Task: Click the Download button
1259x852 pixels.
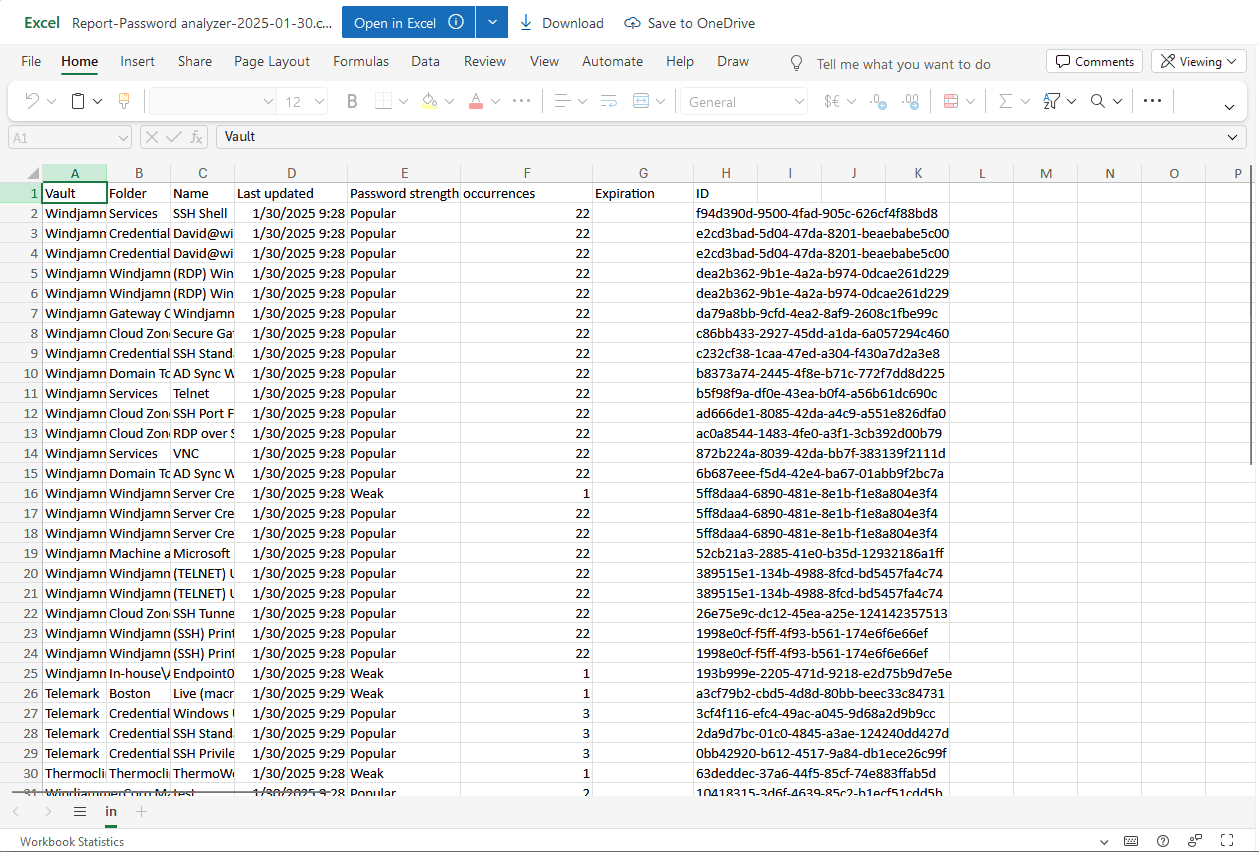Action: (561, 23)
